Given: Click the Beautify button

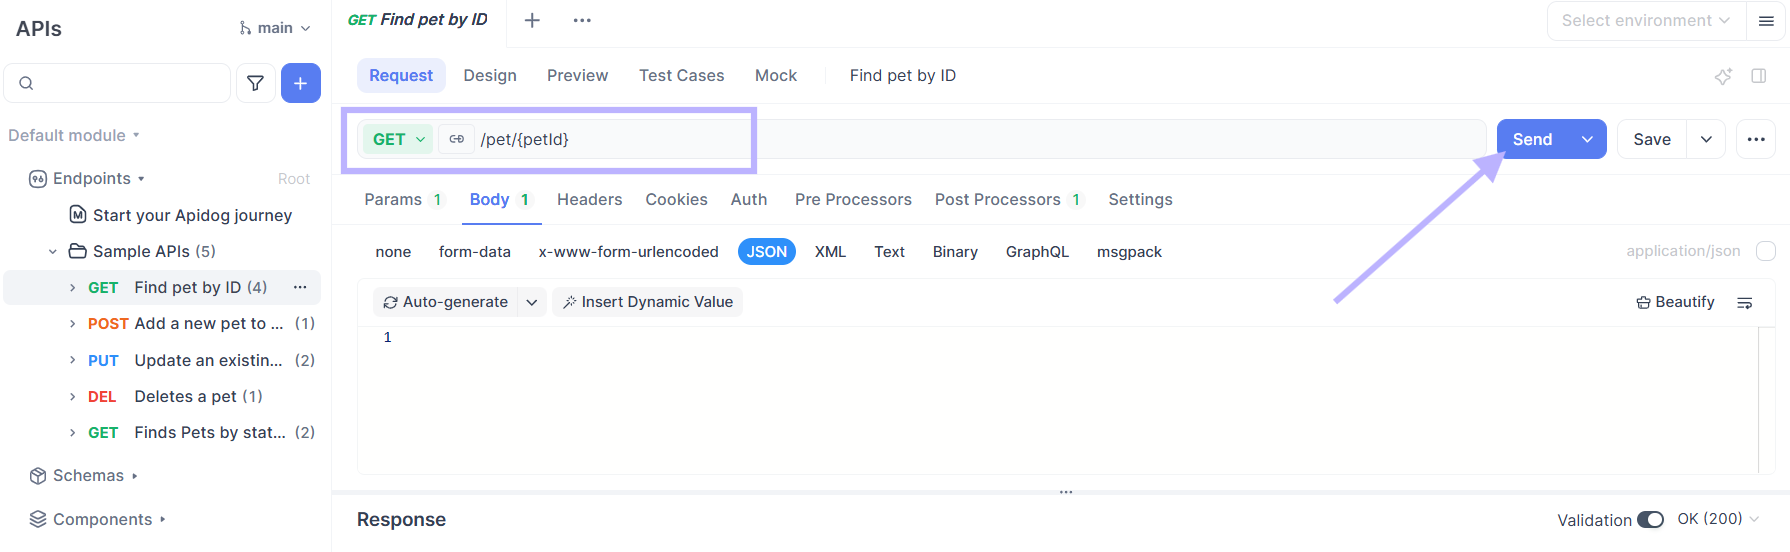Looking at the screenshot, I should click(x=1675, y=302).
